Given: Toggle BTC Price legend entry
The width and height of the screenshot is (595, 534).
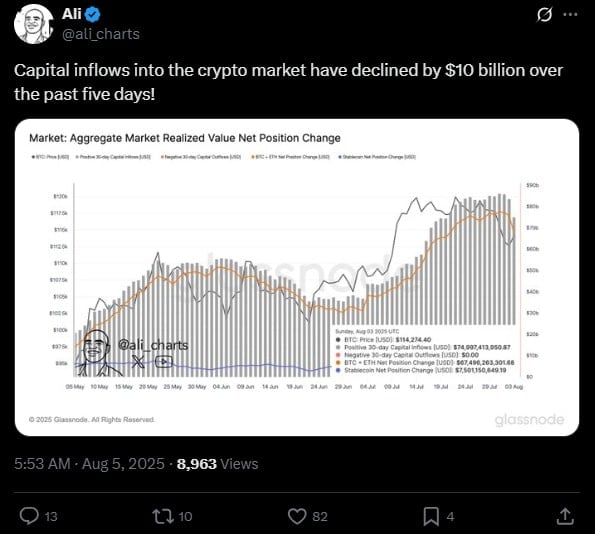Looking at the screenshot, I should pyautogui.click(x=50, y=157).
